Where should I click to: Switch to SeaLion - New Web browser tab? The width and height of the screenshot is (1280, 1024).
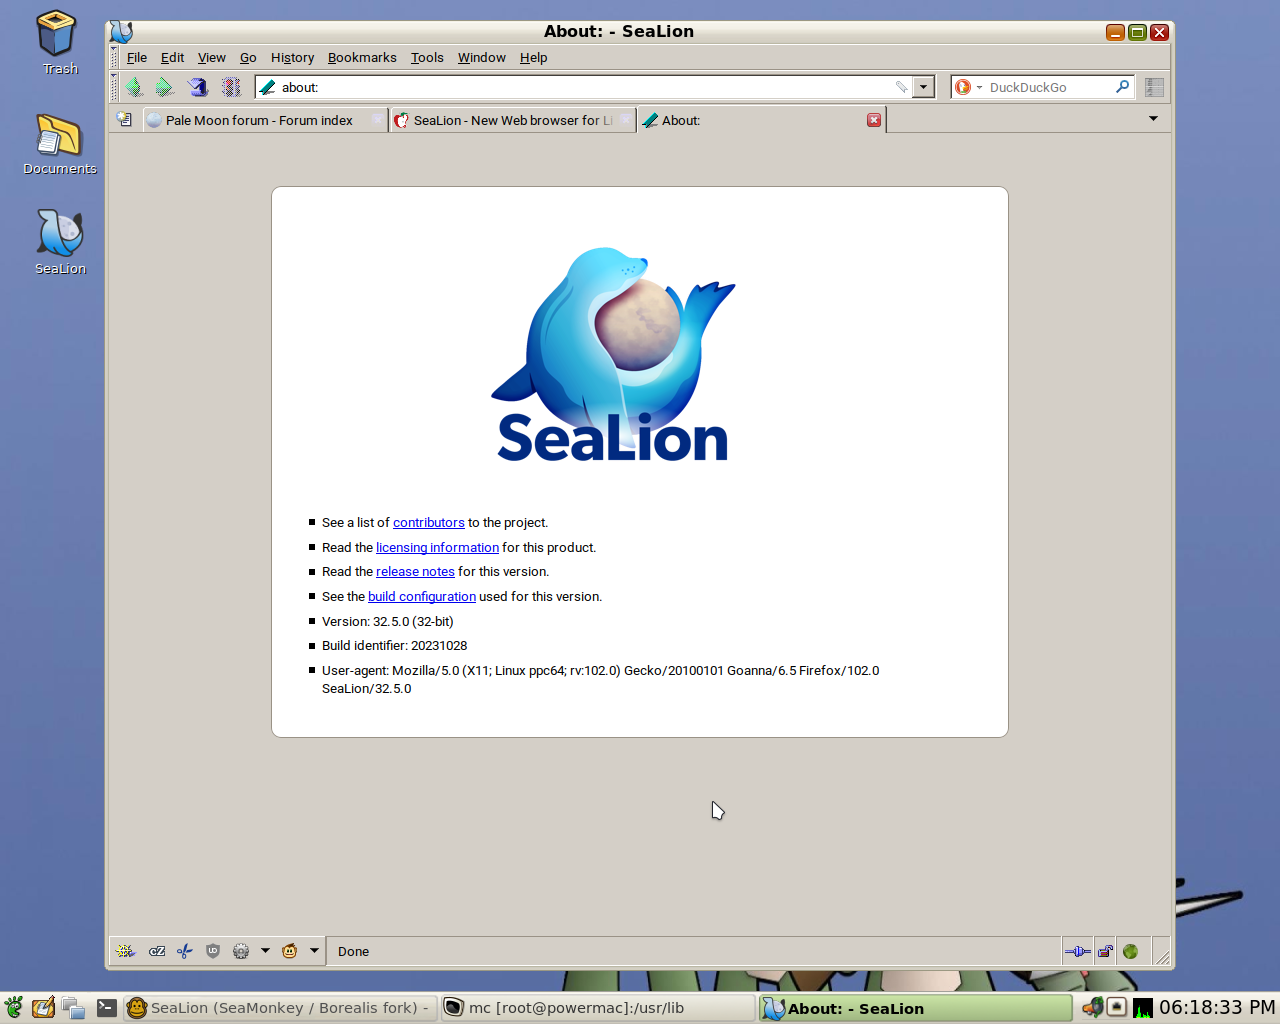coord(513,120)
